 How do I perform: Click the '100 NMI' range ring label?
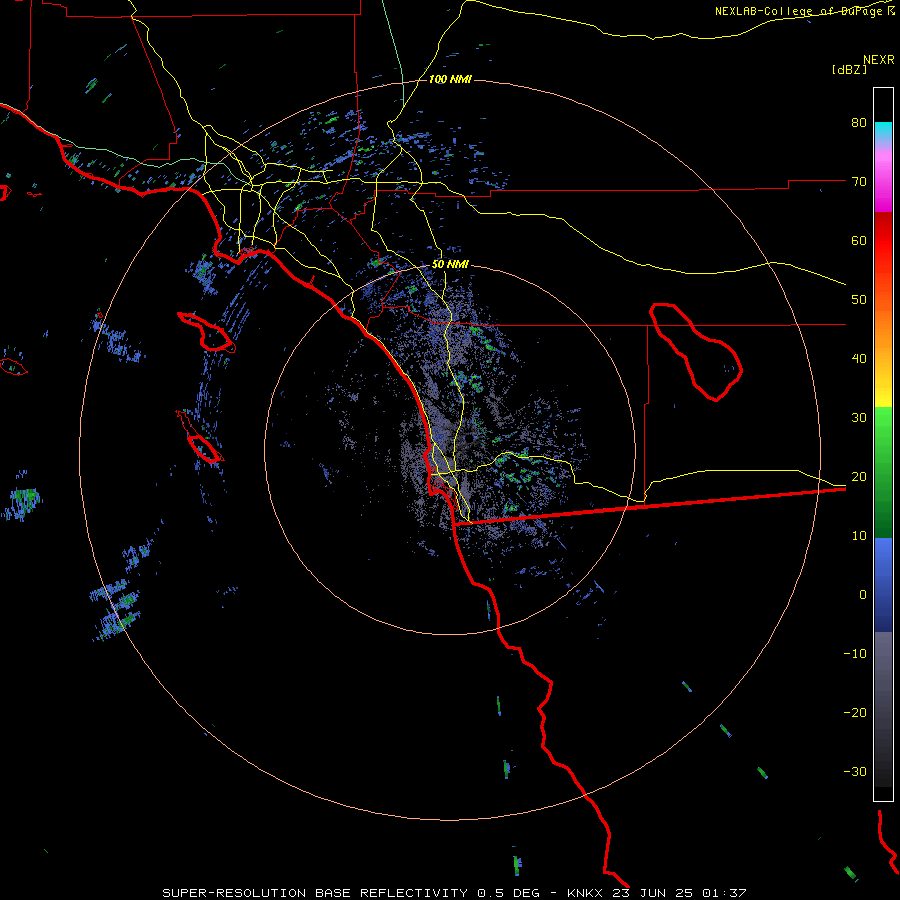(x=450, y=79)
